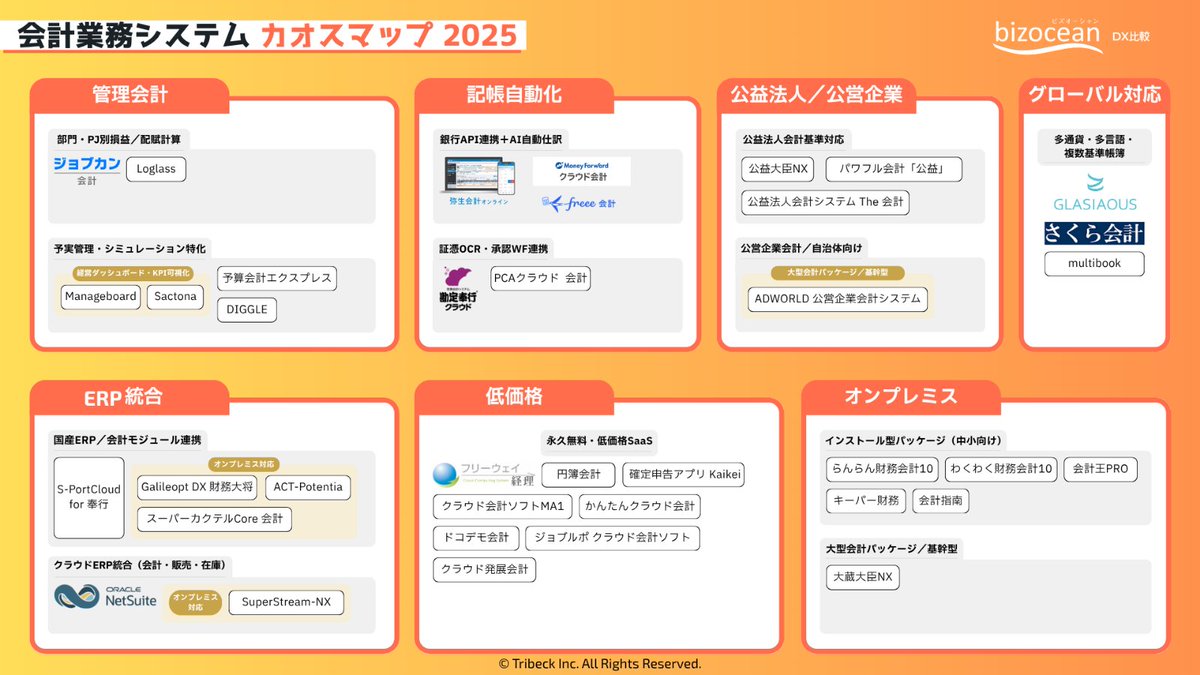This screenshot has height=675, width=1200.
Task: Select the Loglass box
Action: point(156,169)
